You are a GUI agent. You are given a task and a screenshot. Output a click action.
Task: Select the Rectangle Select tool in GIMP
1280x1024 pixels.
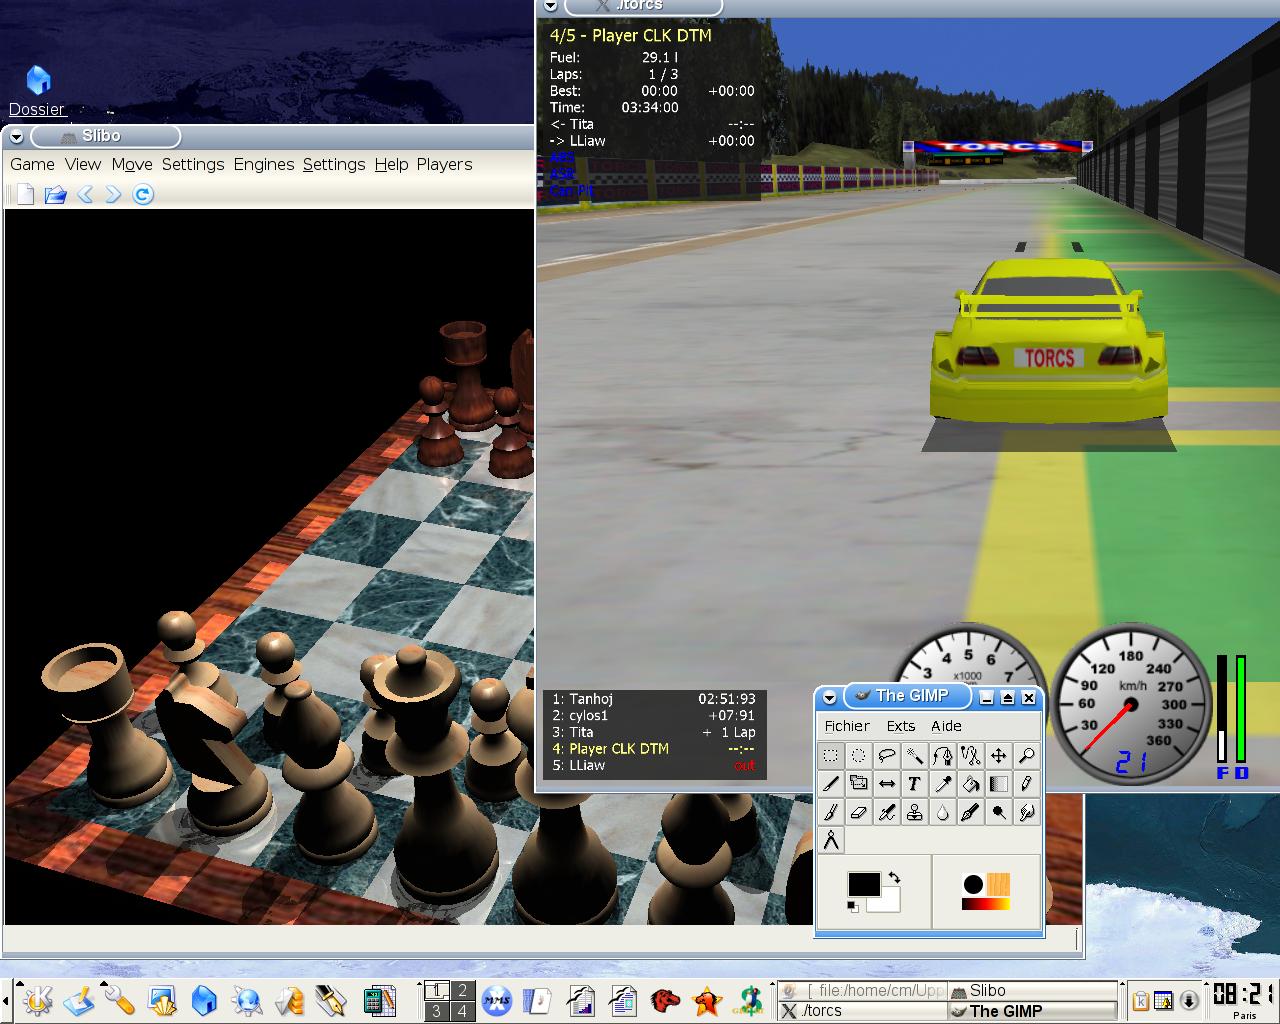click(830, 756)
